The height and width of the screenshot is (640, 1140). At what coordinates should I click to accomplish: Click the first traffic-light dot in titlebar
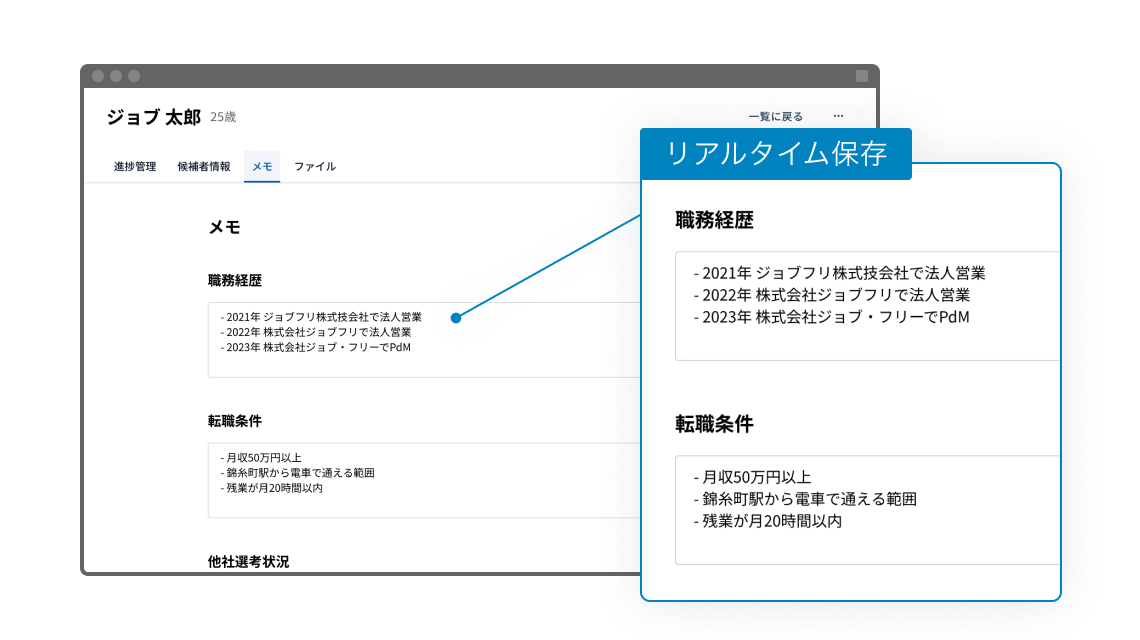pos(97,73)
